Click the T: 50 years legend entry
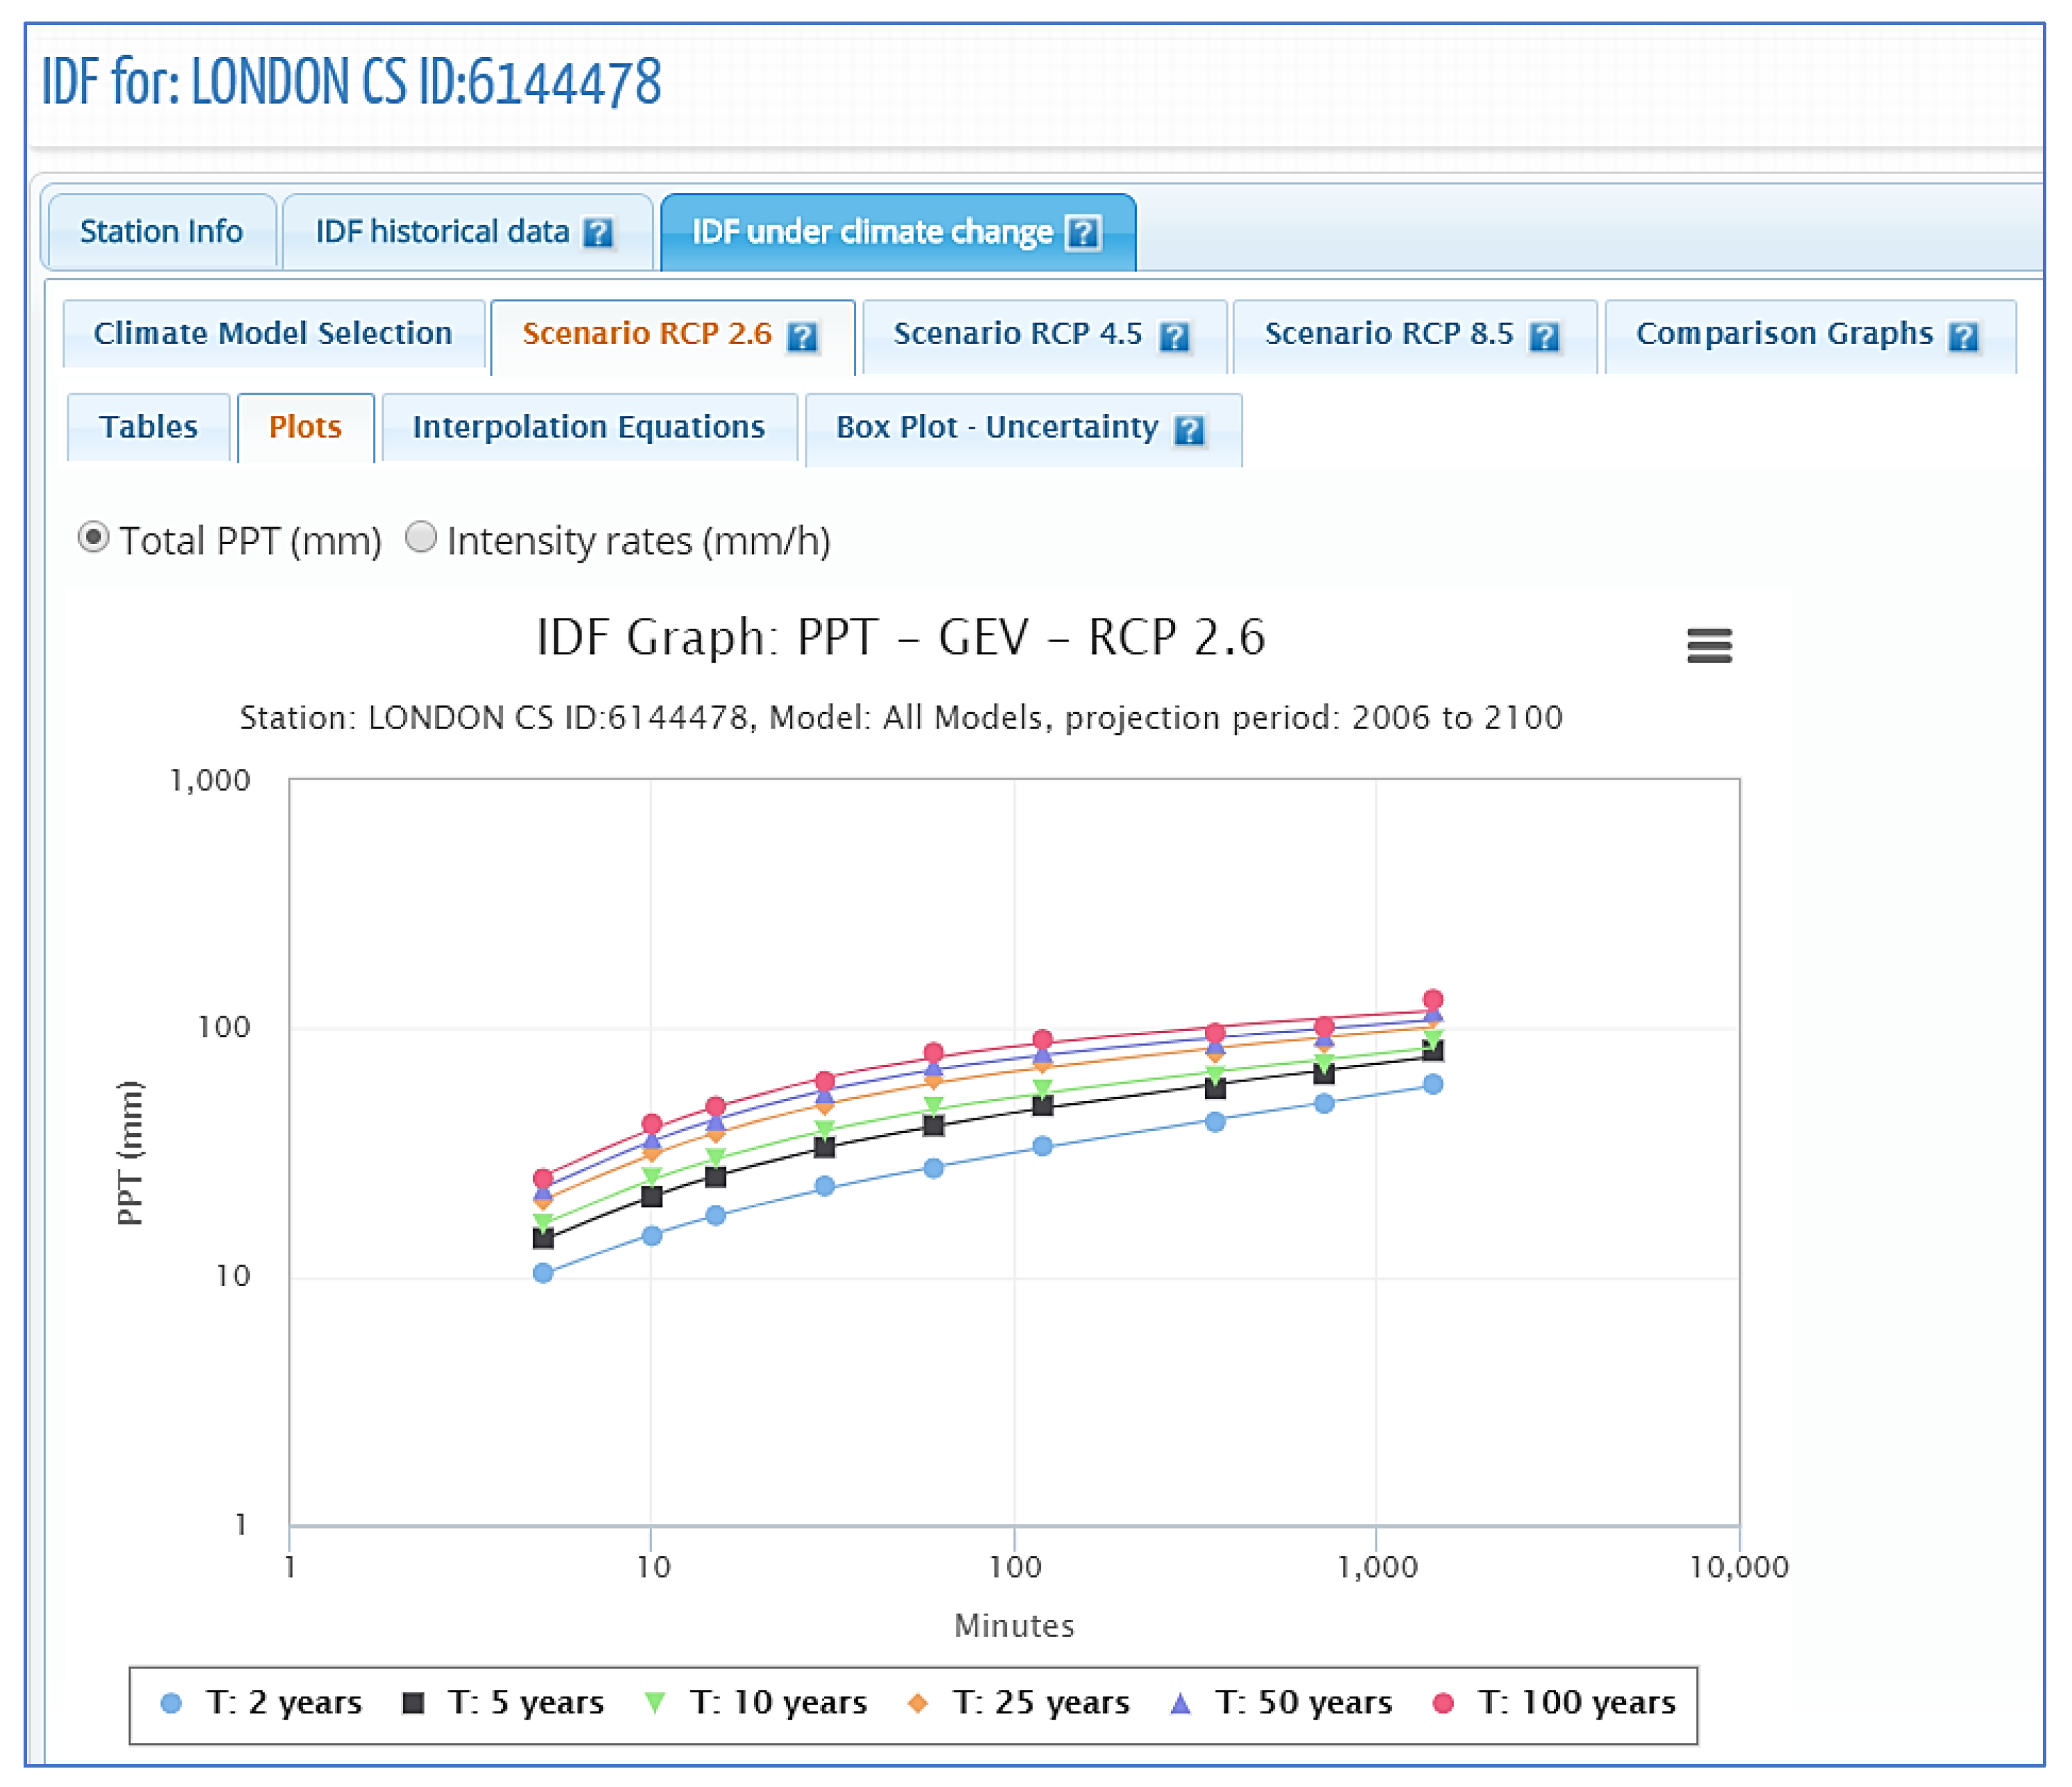The image size is (2072, 1787). point(1303,1703)
